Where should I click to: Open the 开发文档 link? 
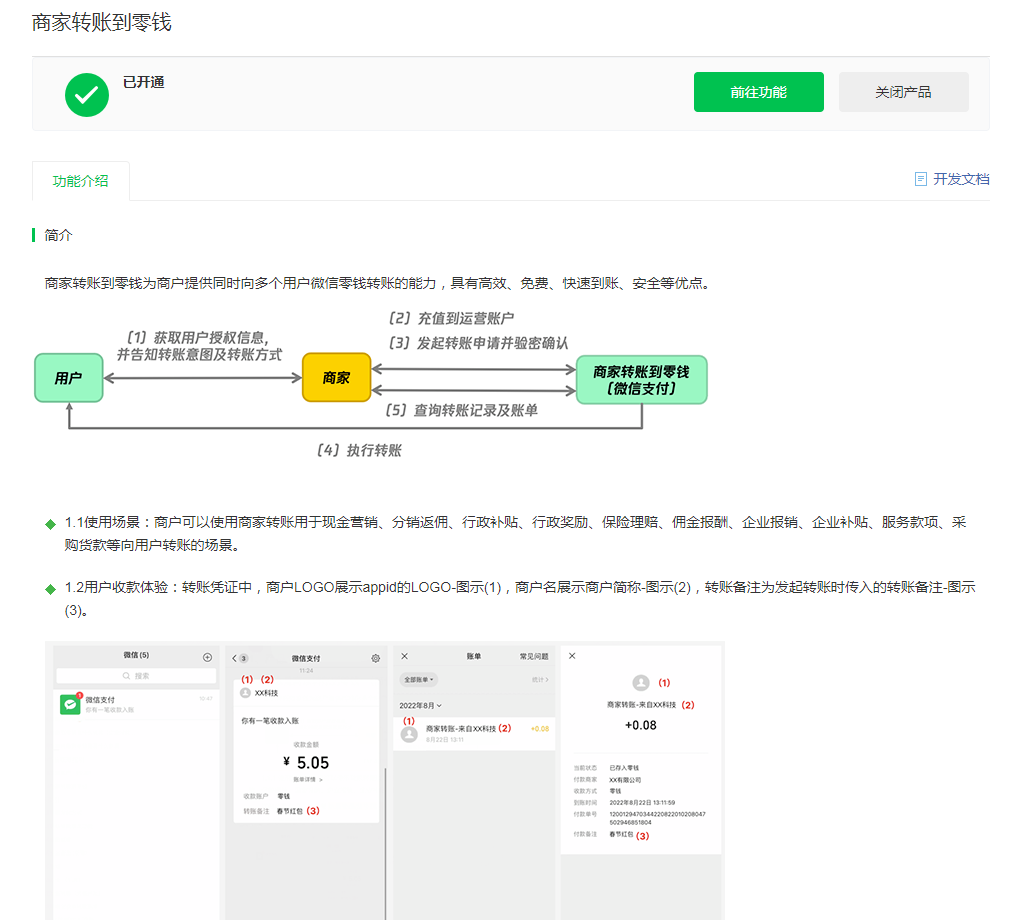961,179
